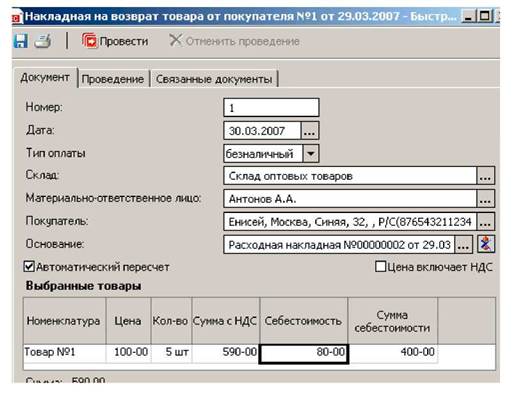
Task: Click the Дата field with 30.03.2007
Action: [262, 131]
